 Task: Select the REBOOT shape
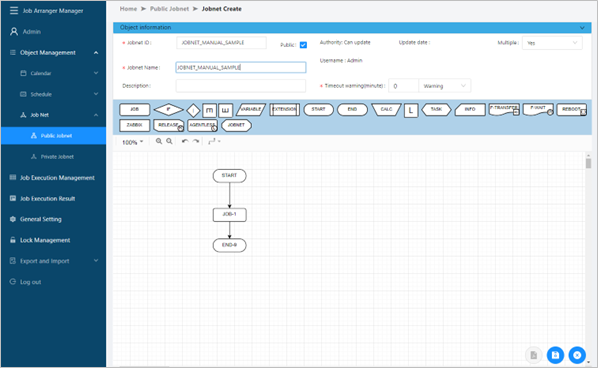pyautogui.click(x=572, y=109)
